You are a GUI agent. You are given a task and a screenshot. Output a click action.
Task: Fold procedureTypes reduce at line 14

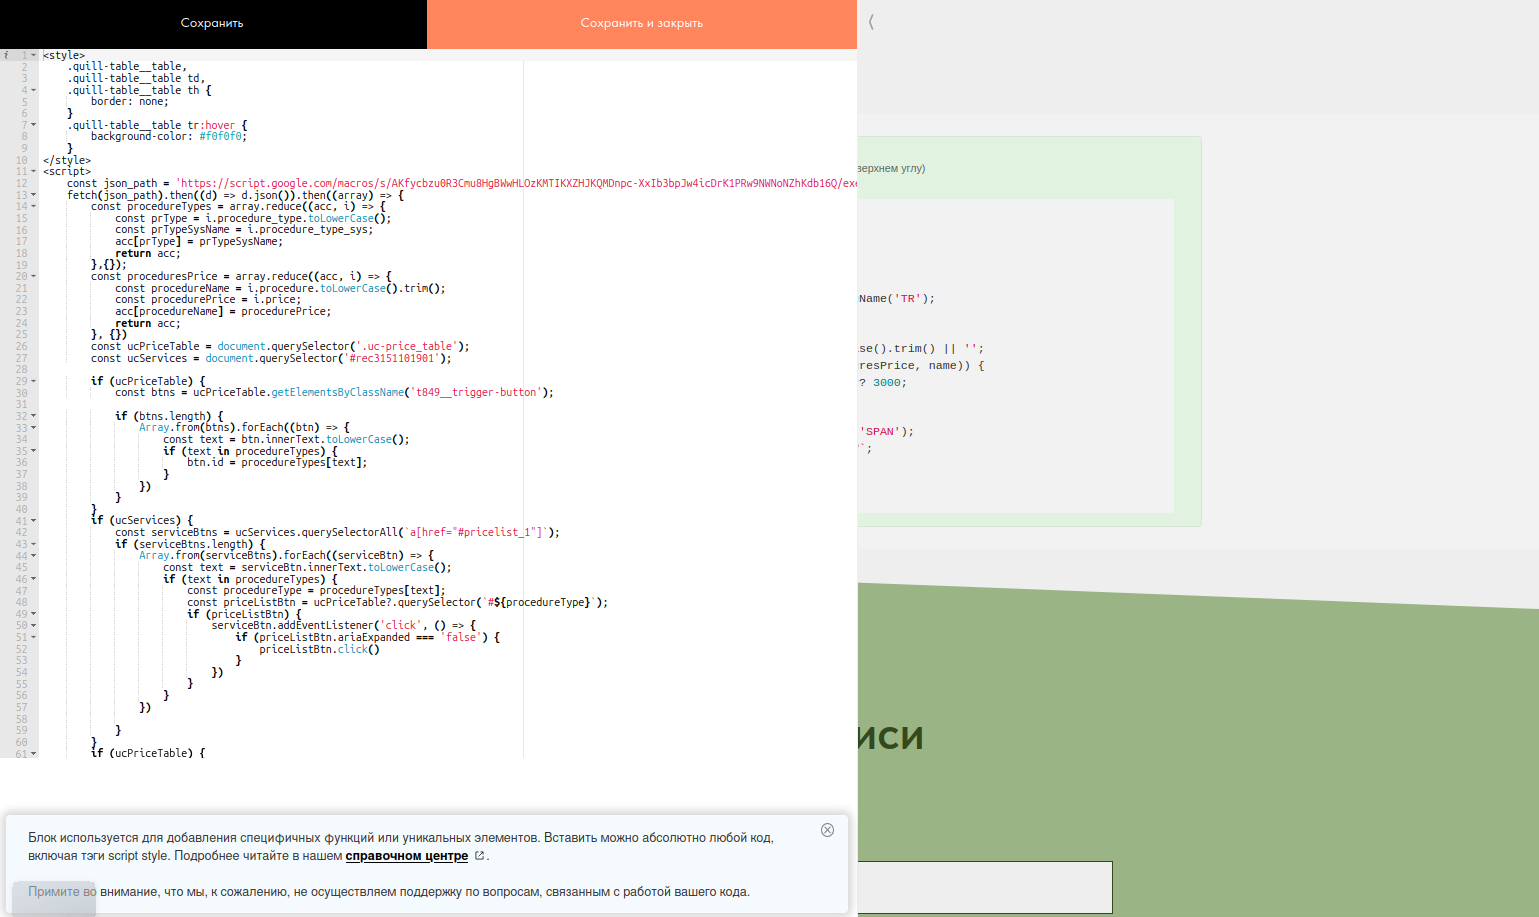[x=34, y=207]
